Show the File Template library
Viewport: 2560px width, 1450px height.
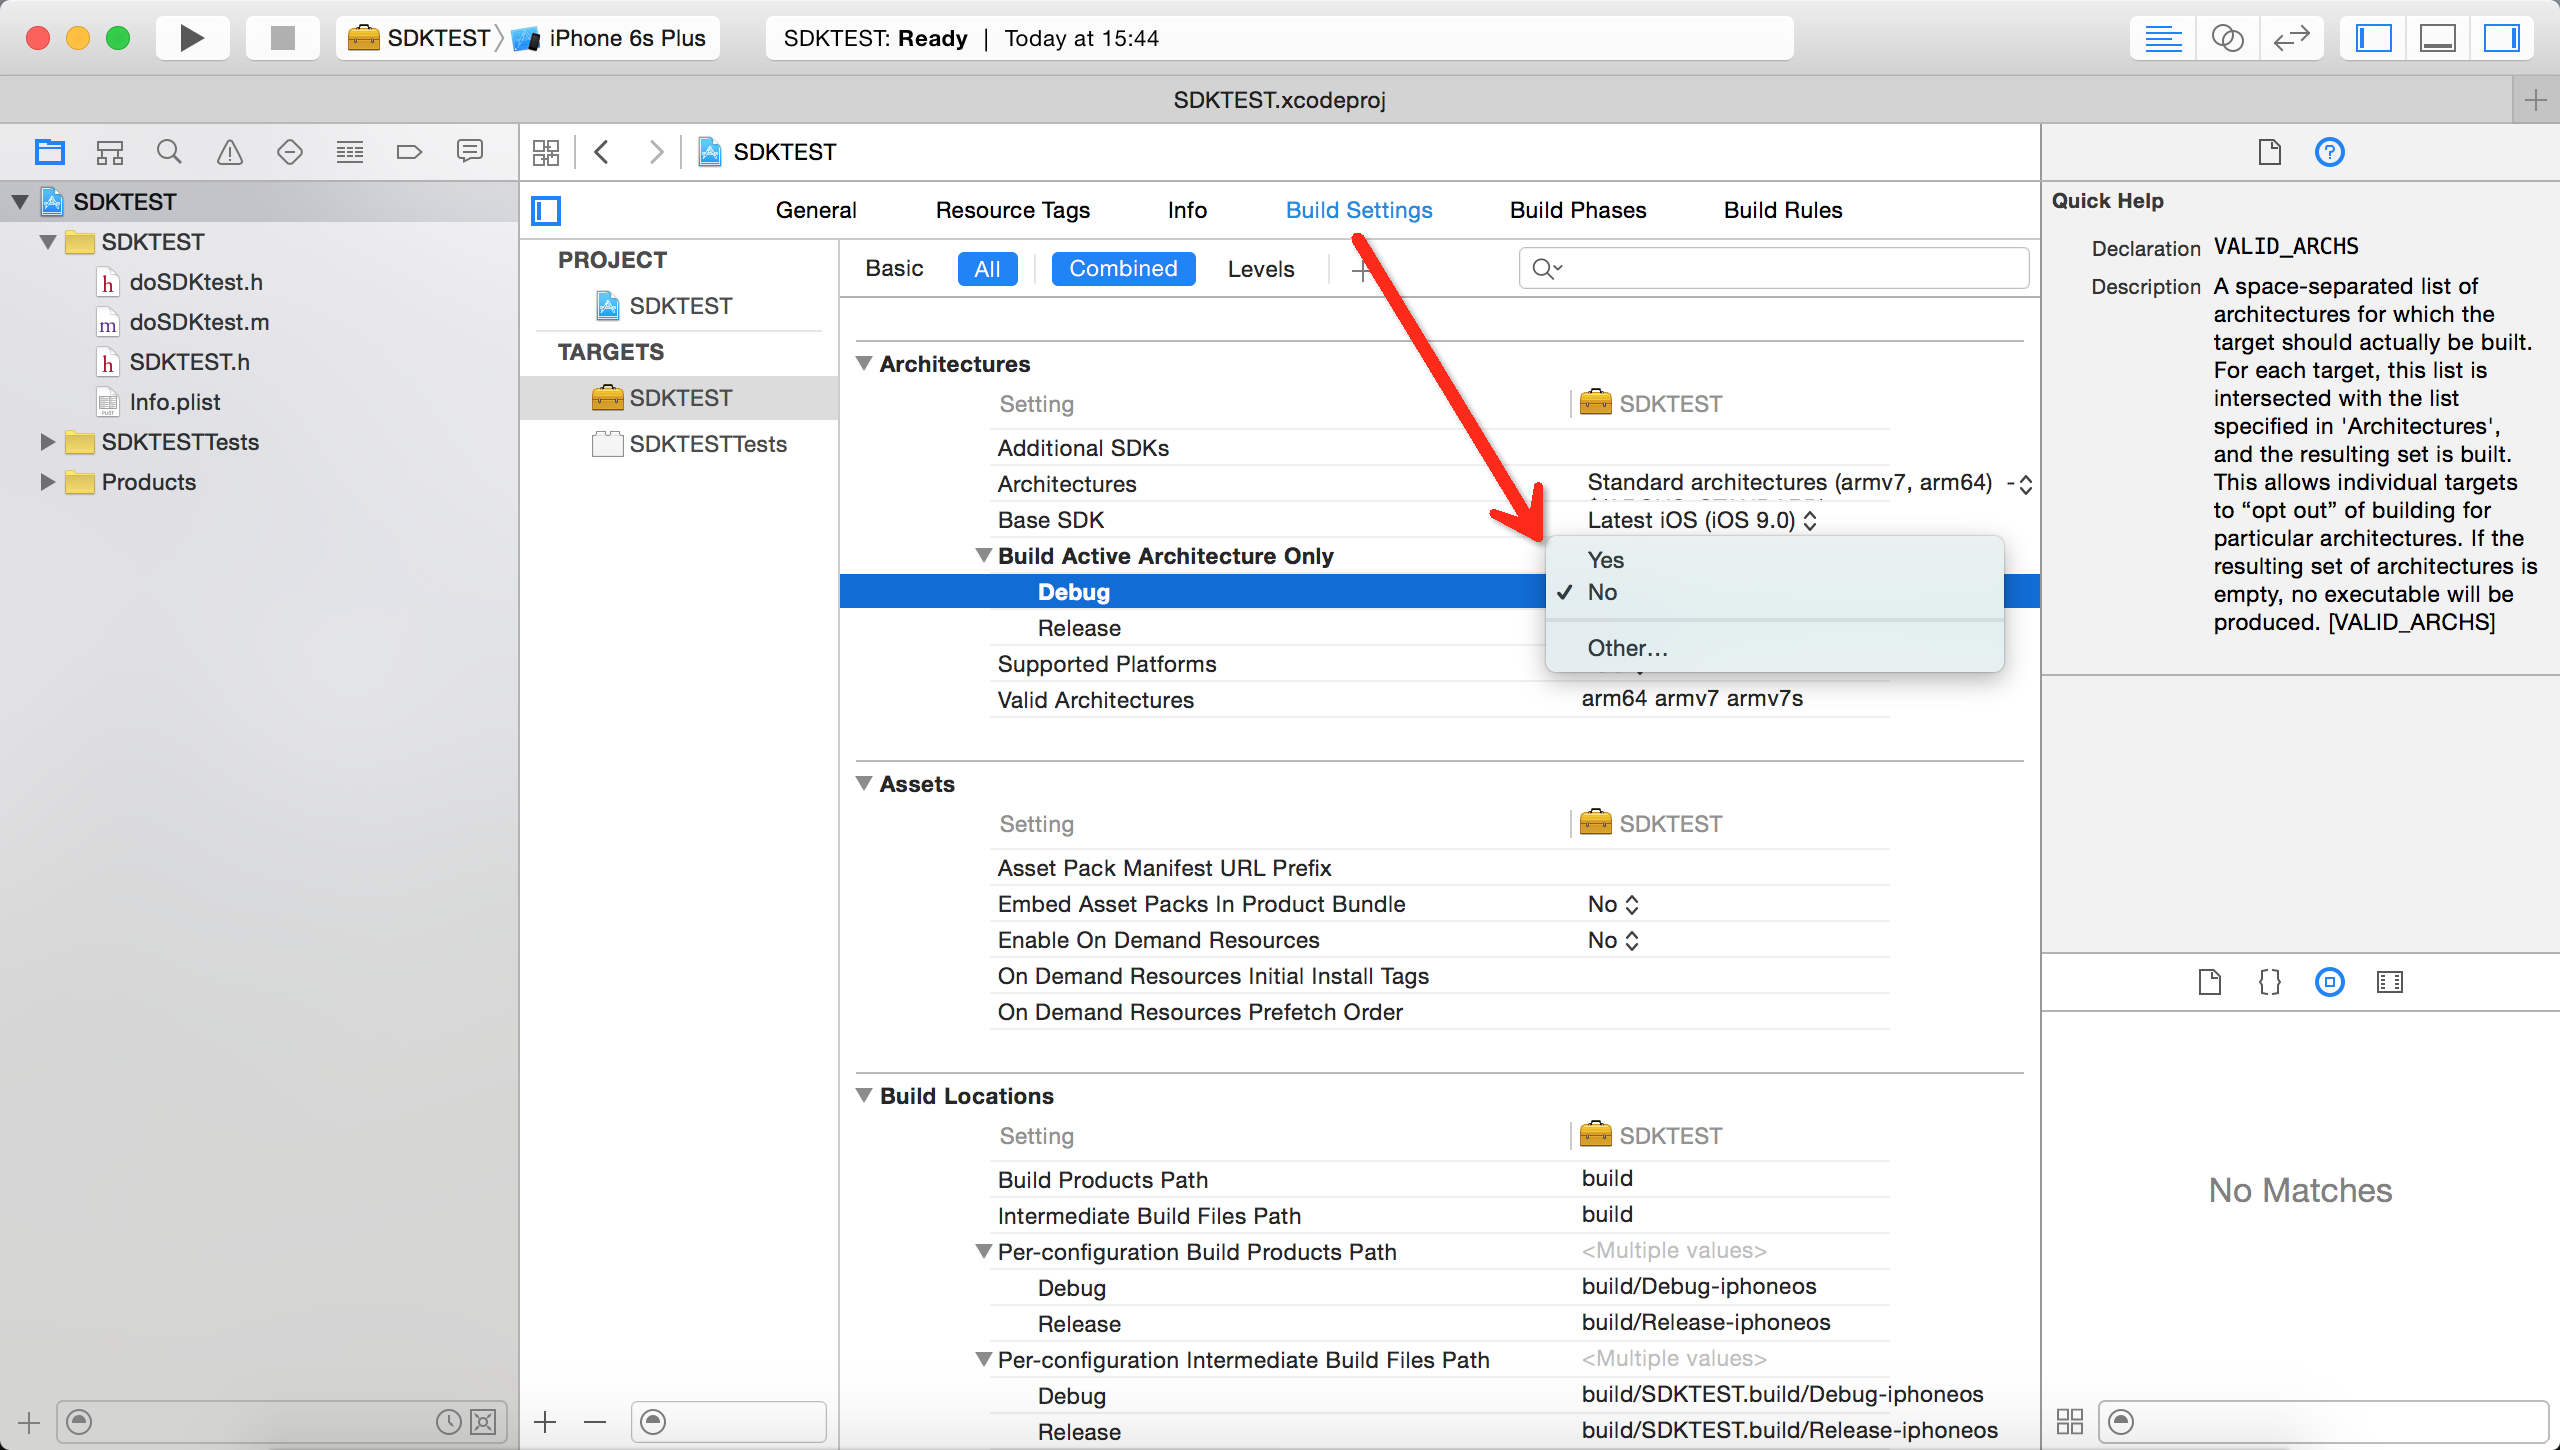tap(2210, 982)
